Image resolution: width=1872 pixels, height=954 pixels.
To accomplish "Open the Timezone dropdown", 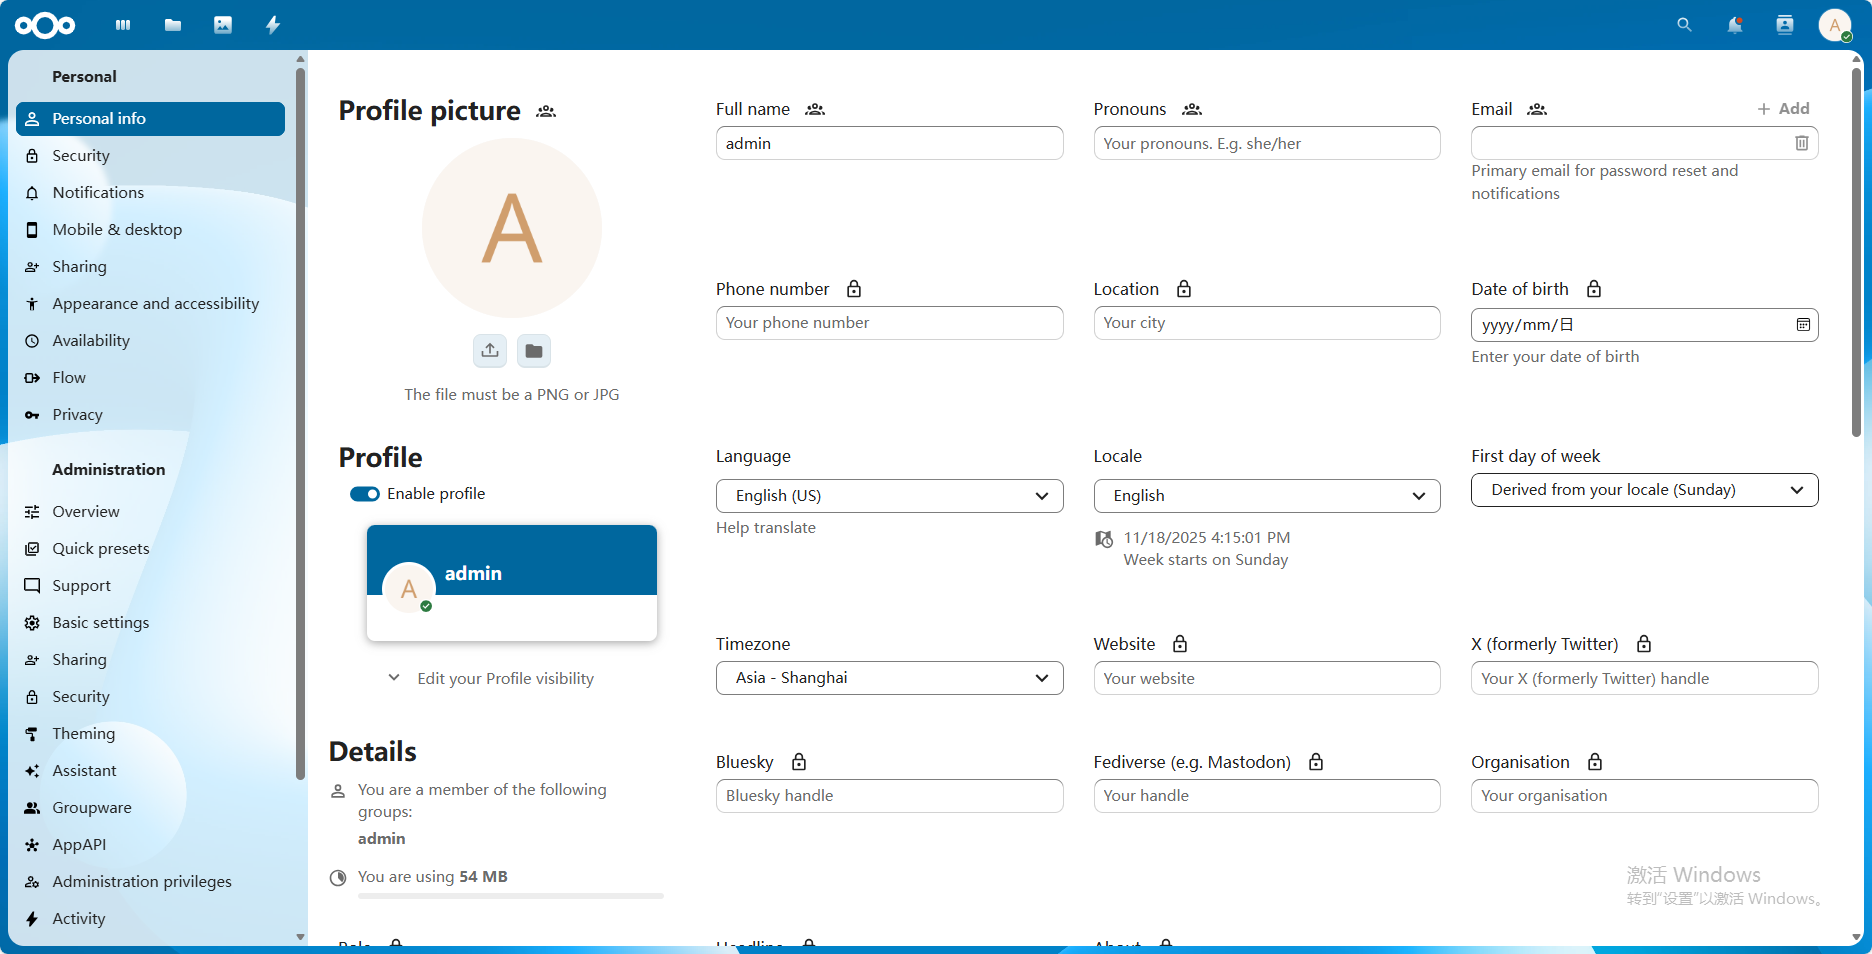I will [x=889, y=678].
